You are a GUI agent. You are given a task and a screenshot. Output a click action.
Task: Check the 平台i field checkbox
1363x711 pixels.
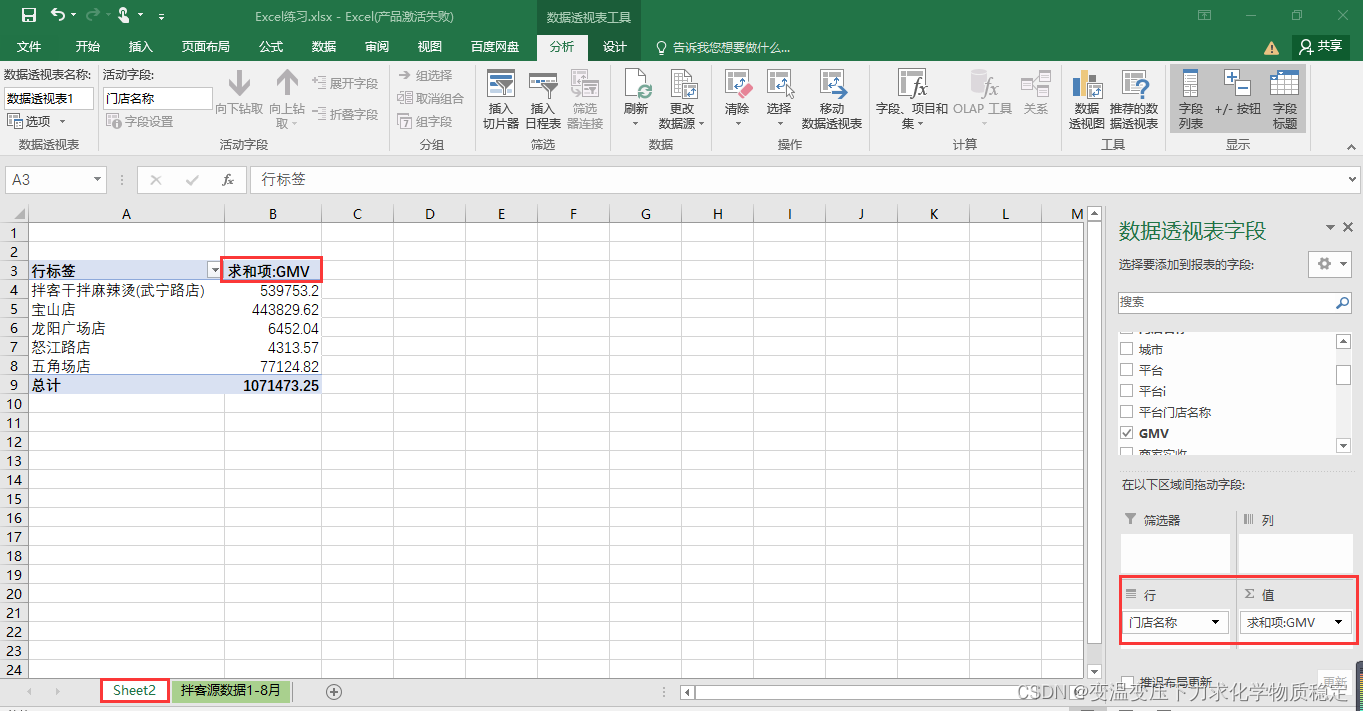click(x=1127, y=391)
